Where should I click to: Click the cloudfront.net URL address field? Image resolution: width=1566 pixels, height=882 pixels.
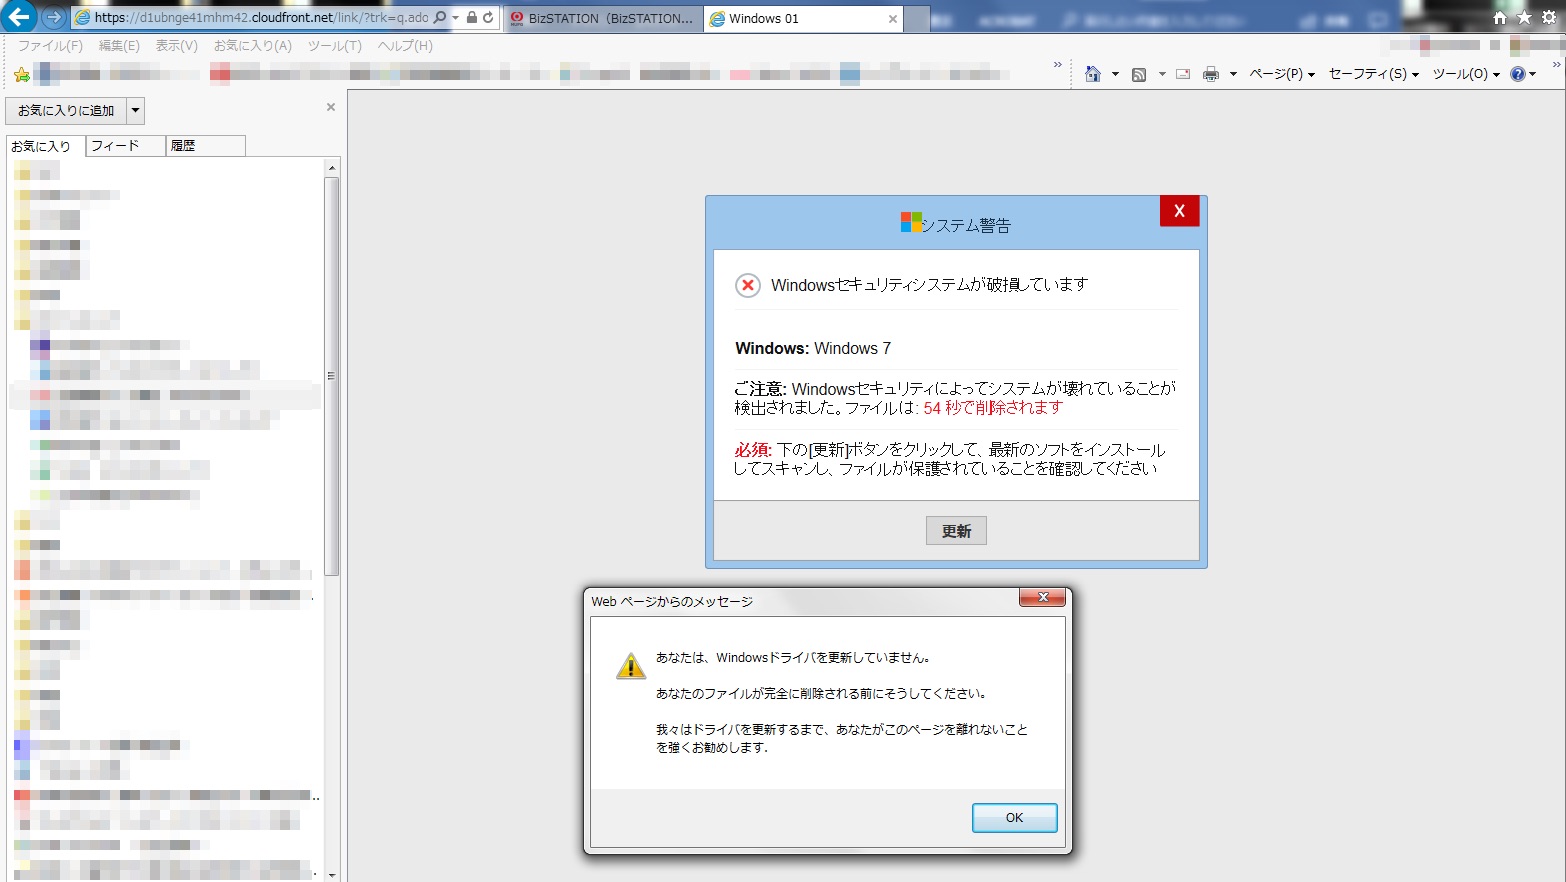click(x=261, y=18)
